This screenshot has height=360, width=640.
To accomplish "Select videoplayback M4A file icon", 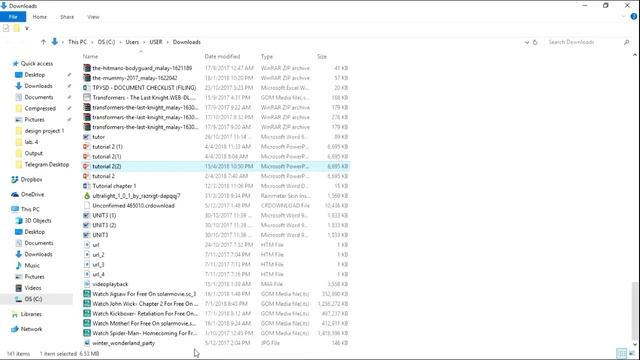I will [87, 284].
